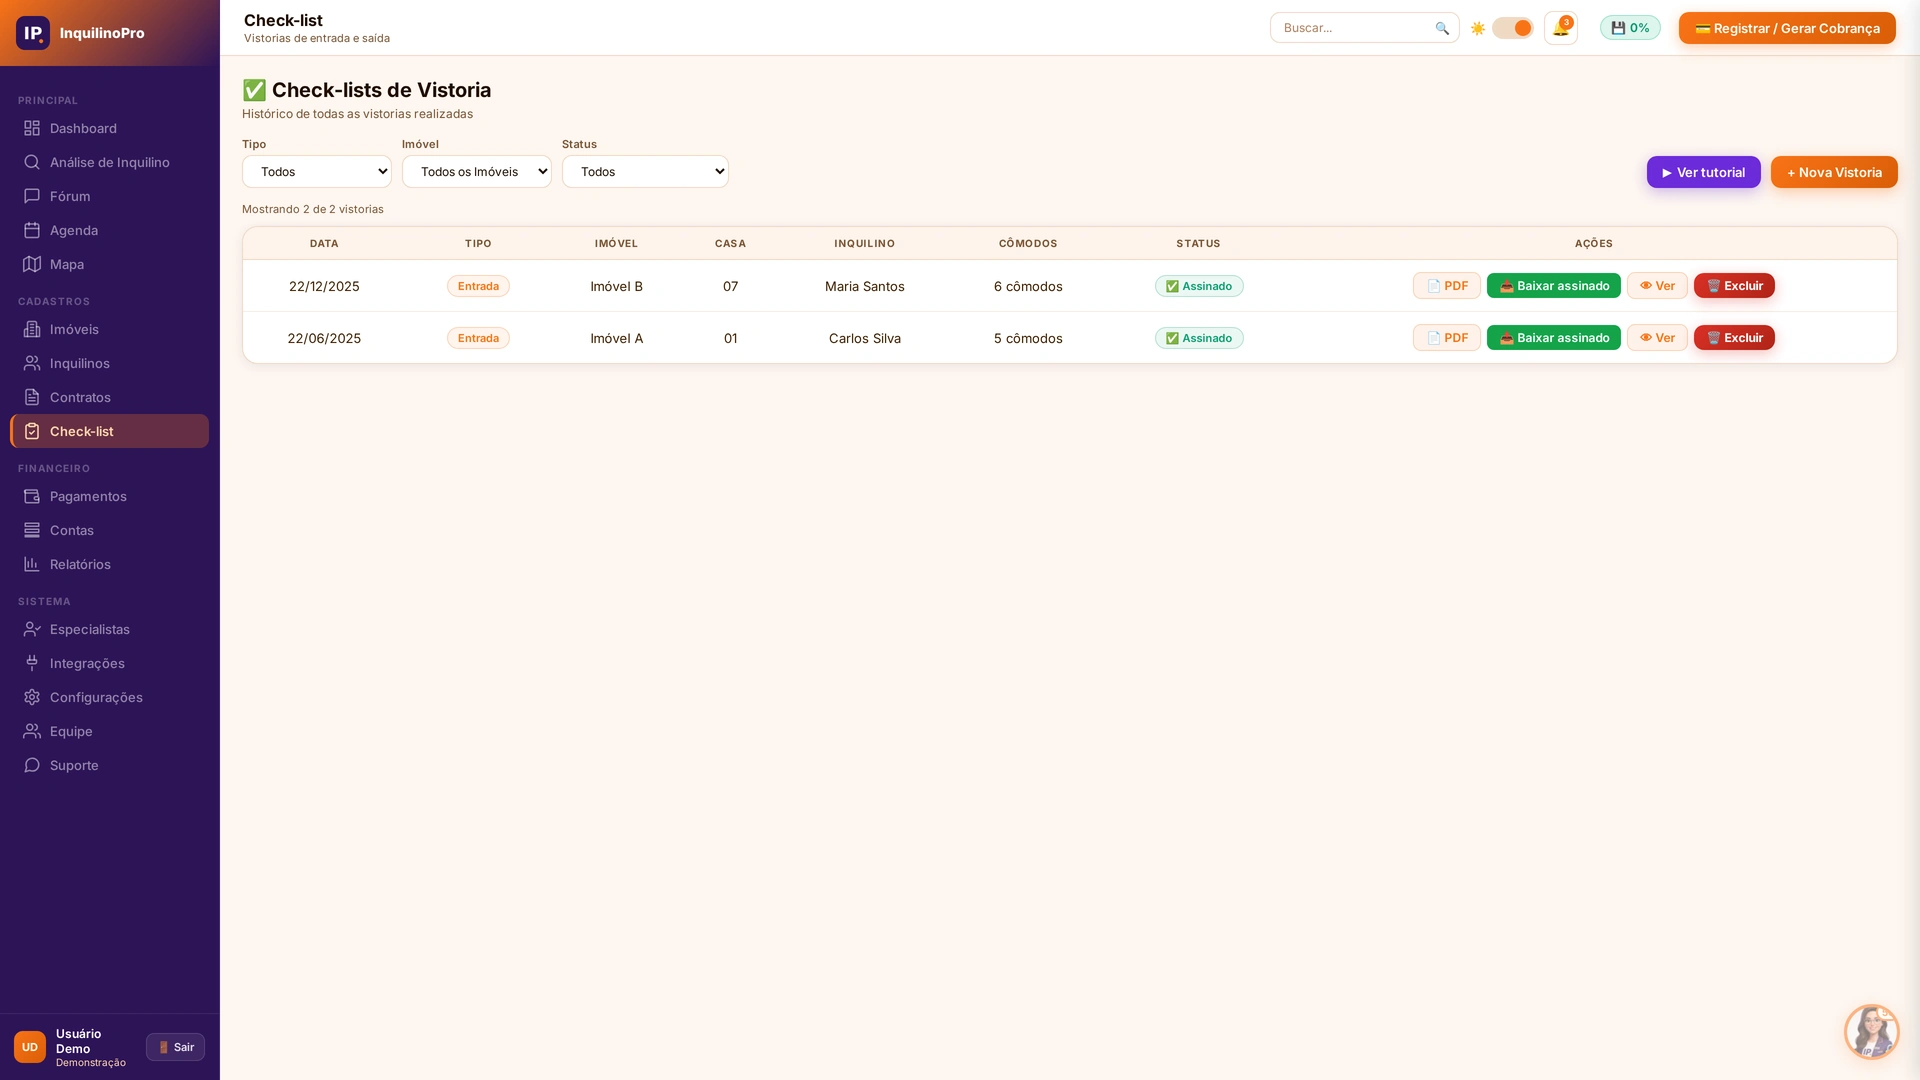The image size is (1920, 1080).
Task: Toggle the dark mode switch
Action: click(x=1512, y=28)
